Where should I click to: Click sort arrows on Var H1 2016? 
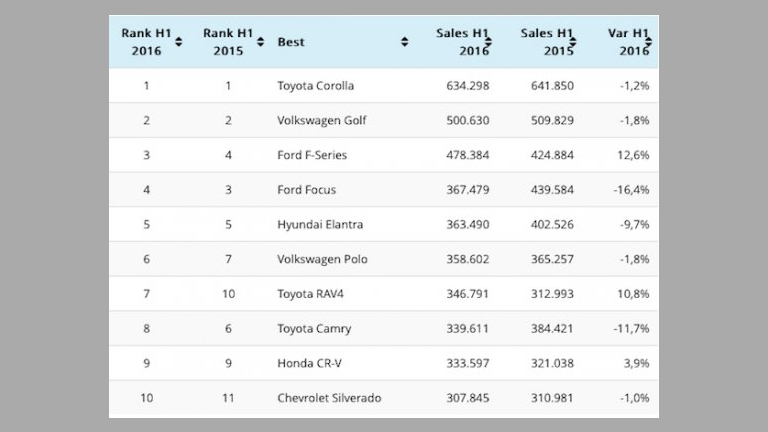[x=648, y=42]
